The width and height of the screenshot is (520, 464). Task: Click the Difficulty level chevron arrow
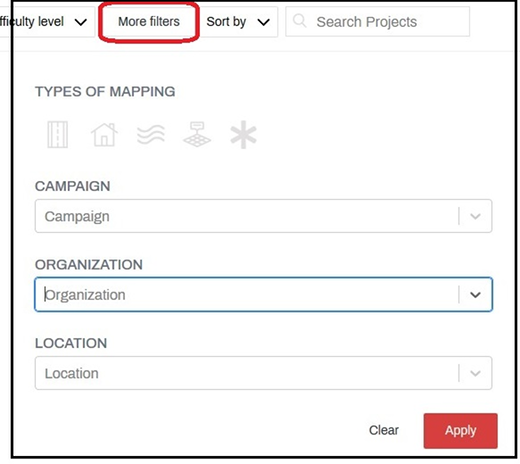pos(81,22)
